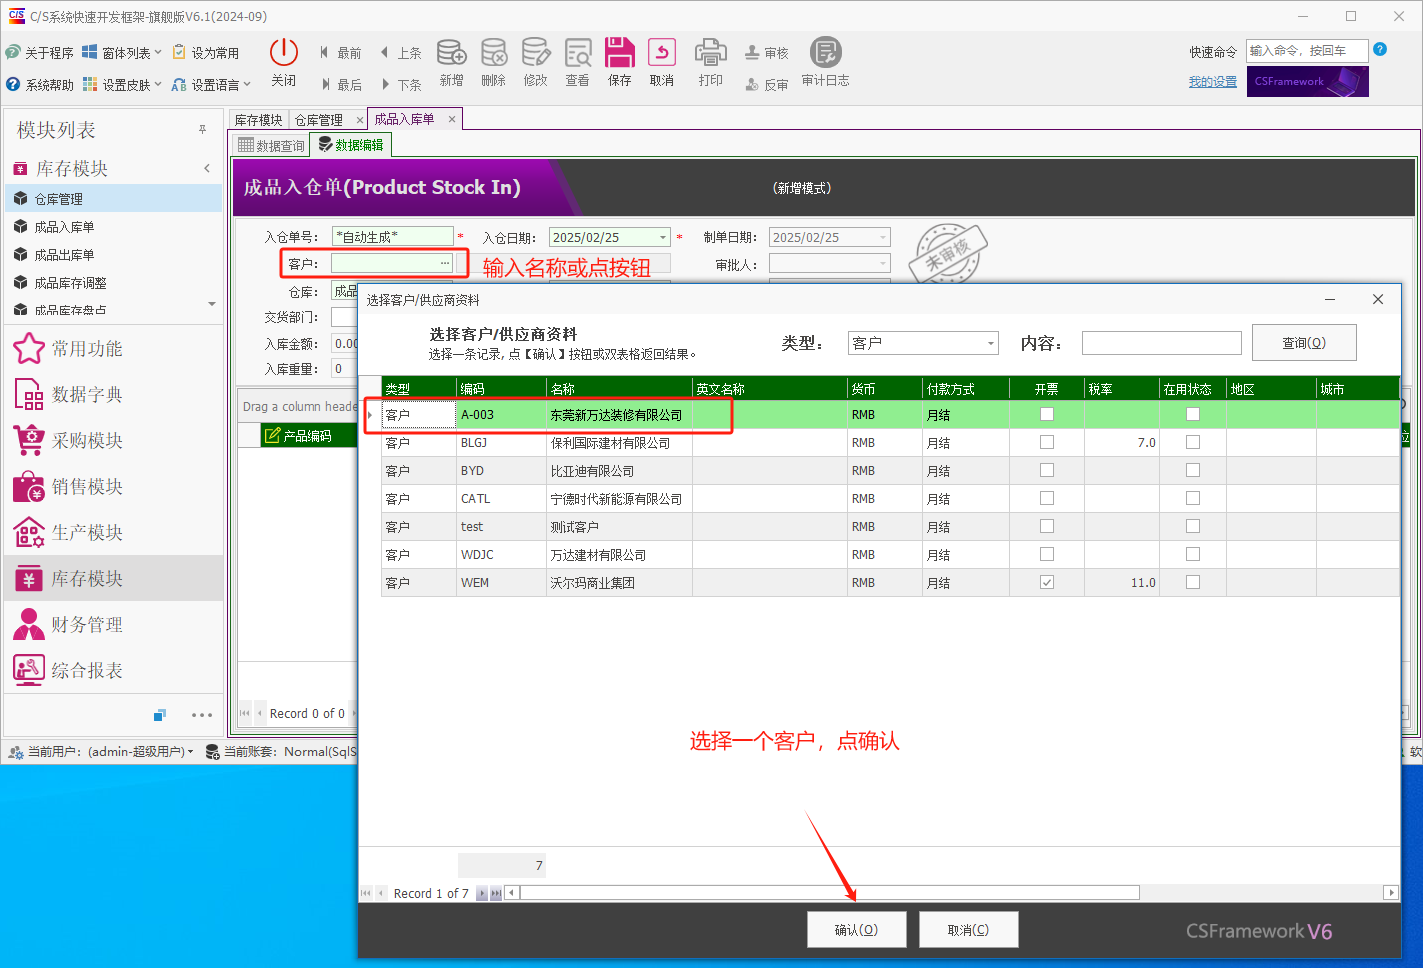Click the Content (内容) search field

pyautogui.click(x=1162, y=343)
